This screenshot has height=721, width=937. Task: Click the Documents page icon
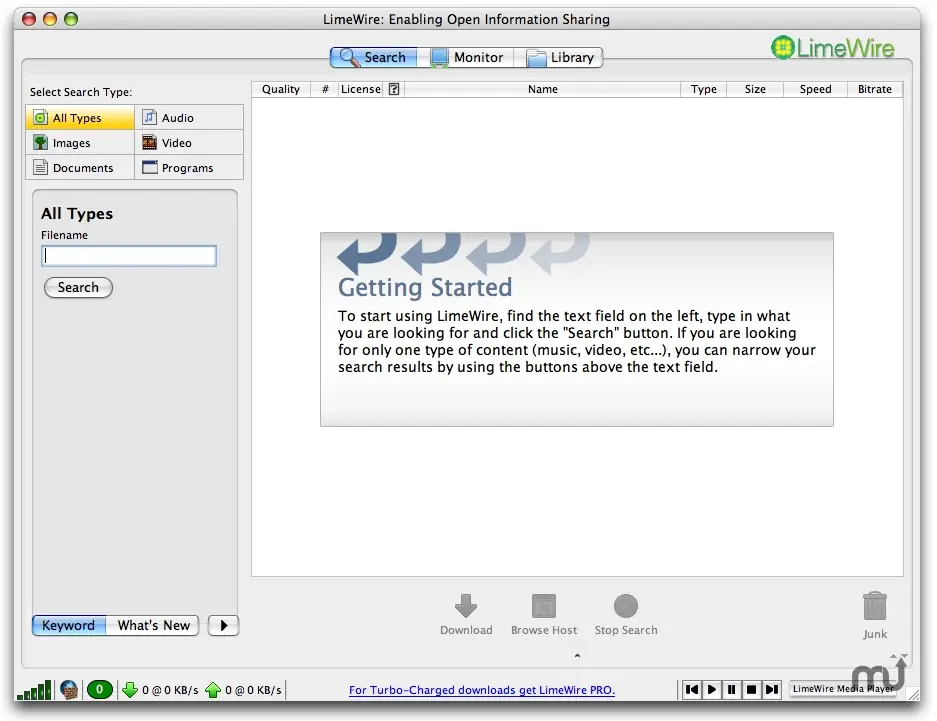point(40,167)
